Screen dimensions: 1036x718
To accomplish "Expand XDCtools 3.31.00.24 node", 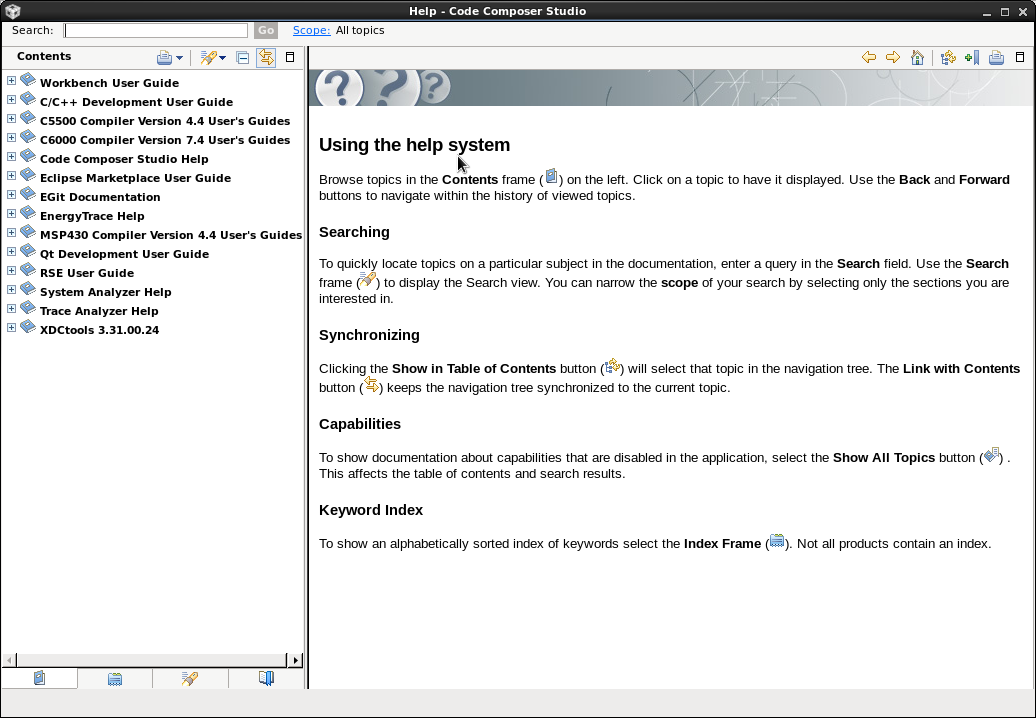I will (x=11, y=328).
